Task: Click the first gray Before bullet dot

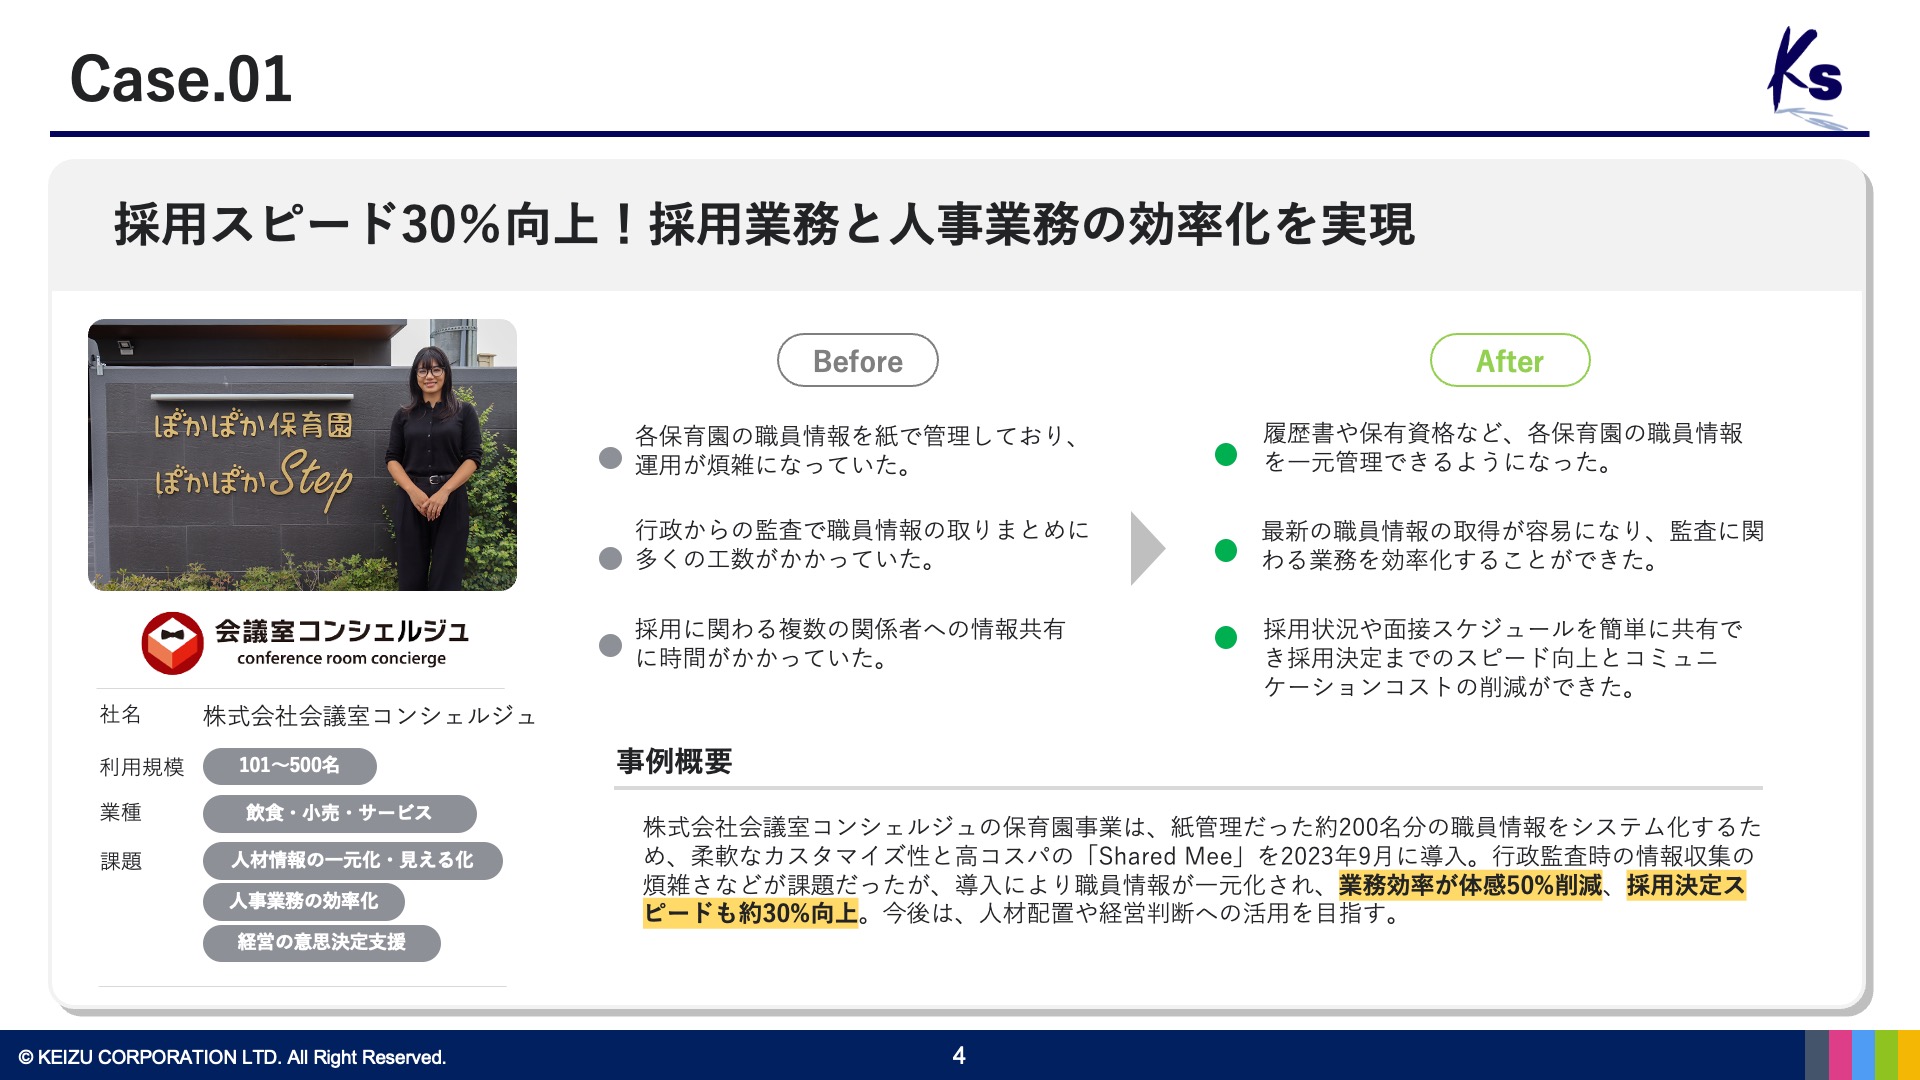Action: [x=610, y=458]
